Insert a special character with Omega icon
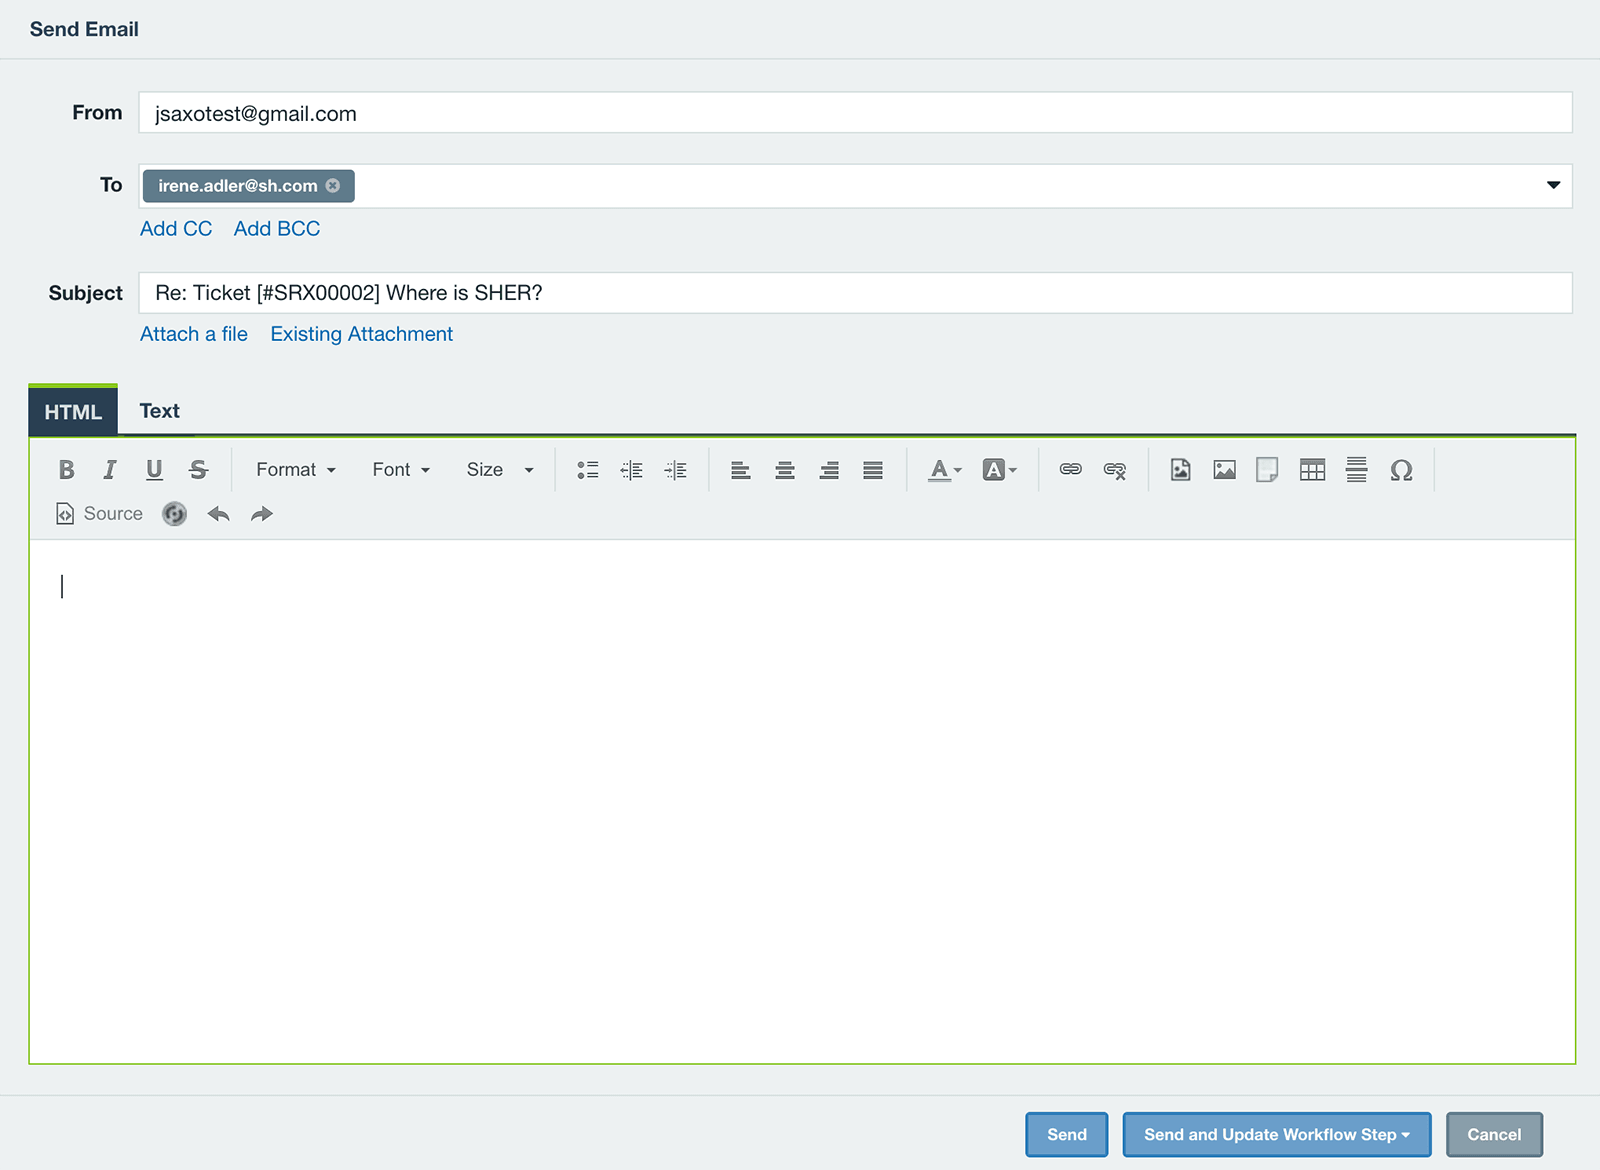The width and height of the screenshot is (1600, 1170). tap(1401, 470)
